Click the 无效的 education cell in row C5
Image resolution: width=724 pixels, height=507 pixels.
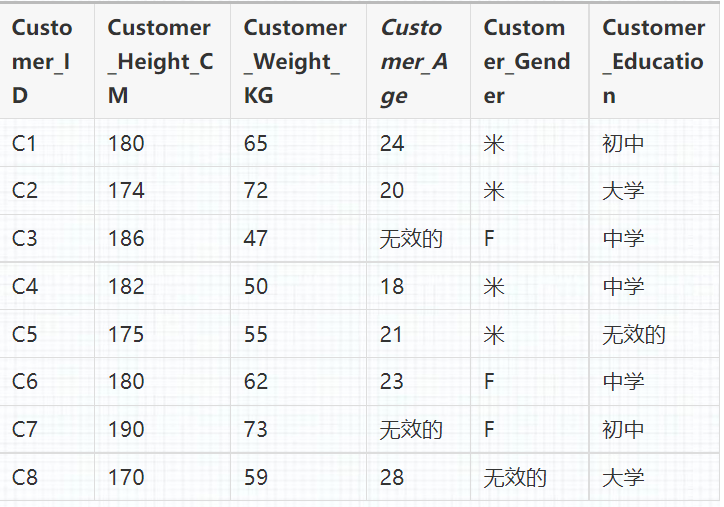tap(634, 335)
